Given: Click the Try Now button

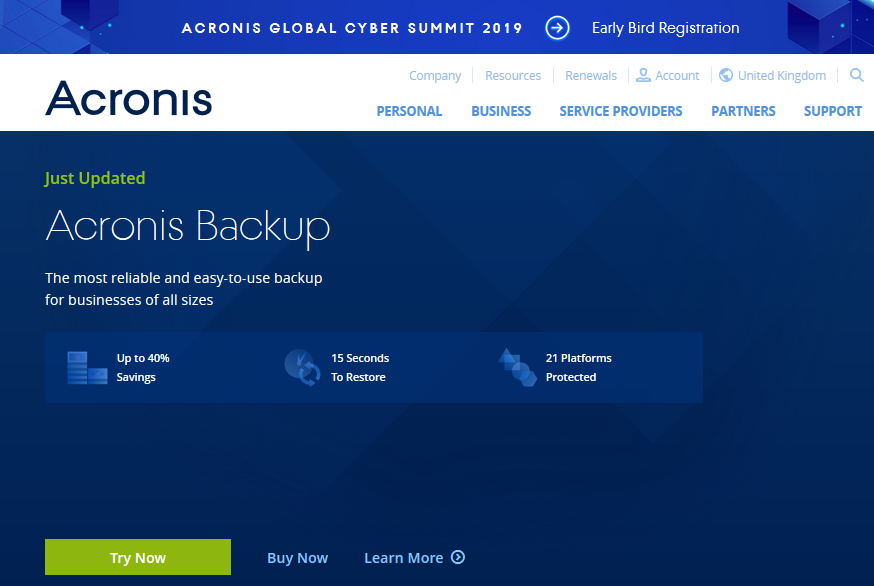Looking at the screenshot, I should 138,557.
